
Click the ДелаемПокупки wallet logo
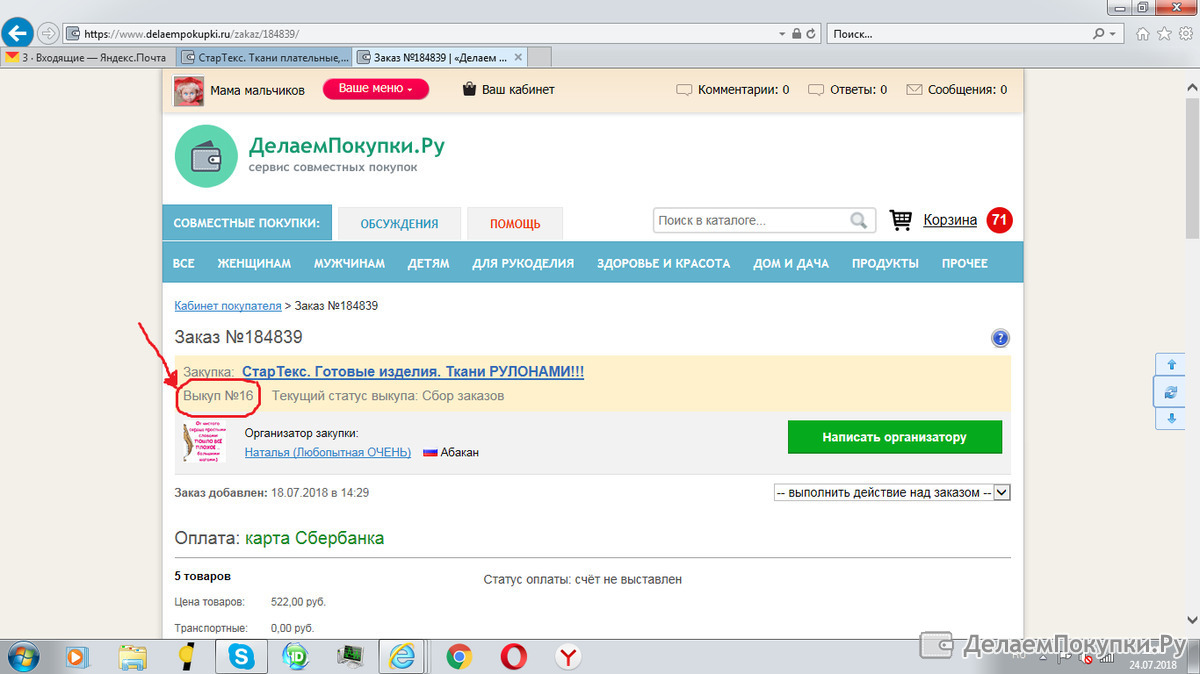[204, 156]
